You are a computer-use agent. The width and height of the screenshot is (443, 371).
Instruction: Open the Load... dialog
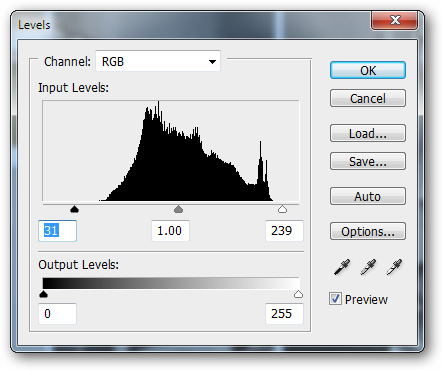(x=368, y=133)
